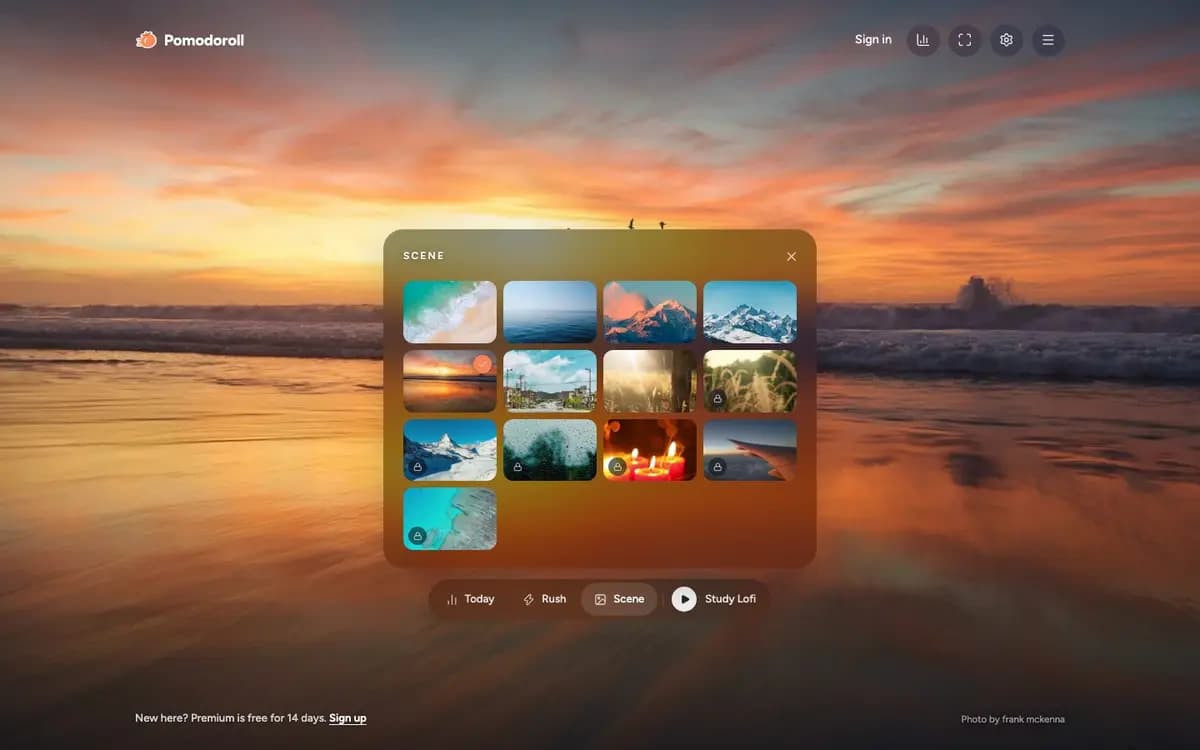The image size is (1200, 750).
Task: Open the hamburger menu icon
Action: 1048,40
